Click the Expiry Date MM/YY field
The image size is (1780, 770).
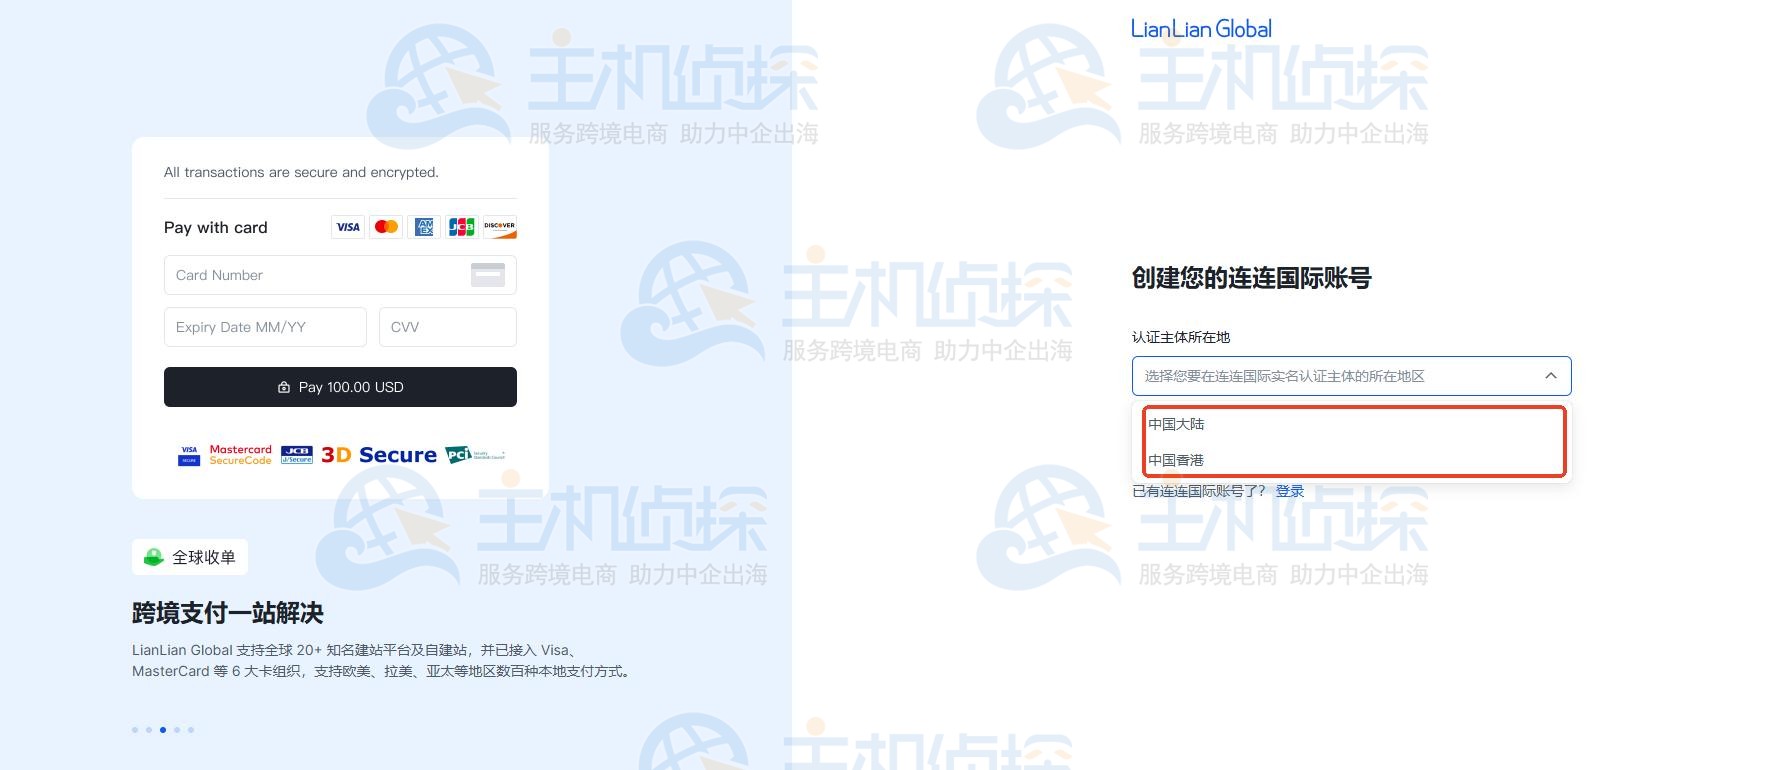point(265,327)
